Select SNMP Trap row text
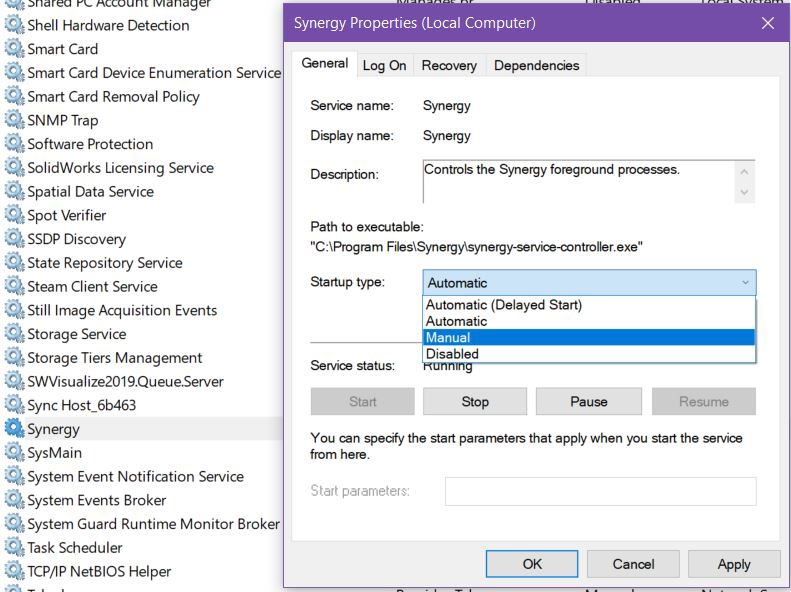This screenshot has width=791, height=592. 63,121
